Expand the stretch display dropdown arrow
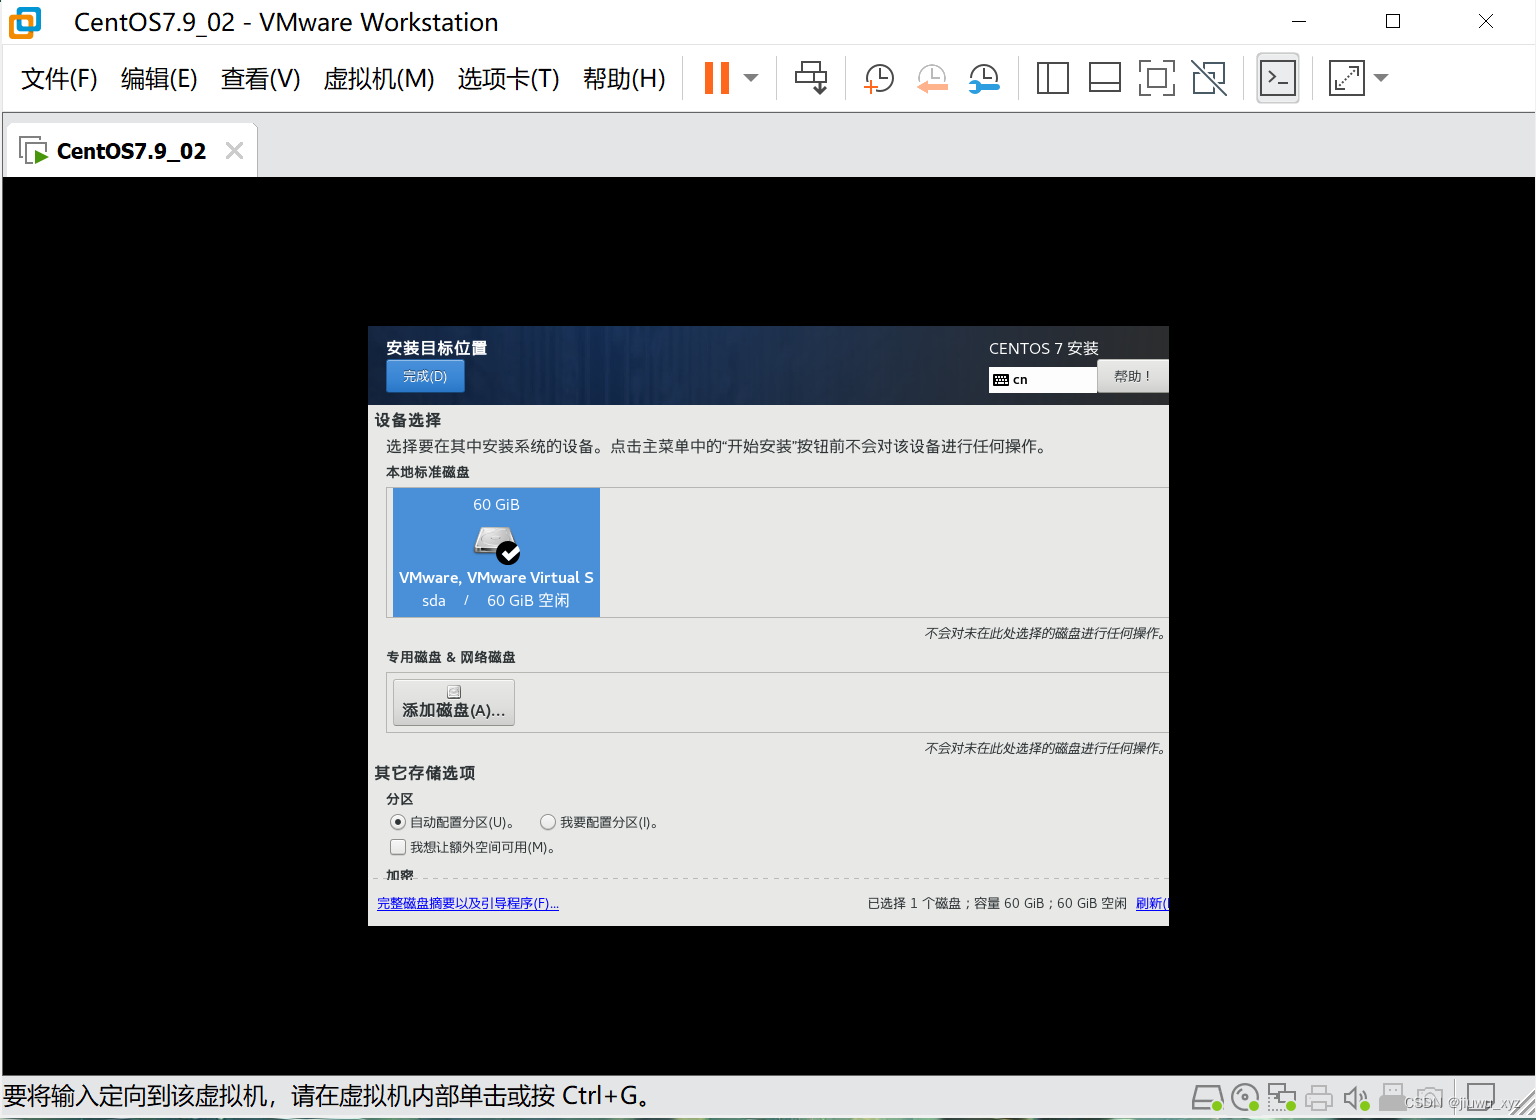1536x1120 pixels. pyautogui.click(x=1381, y=78)
